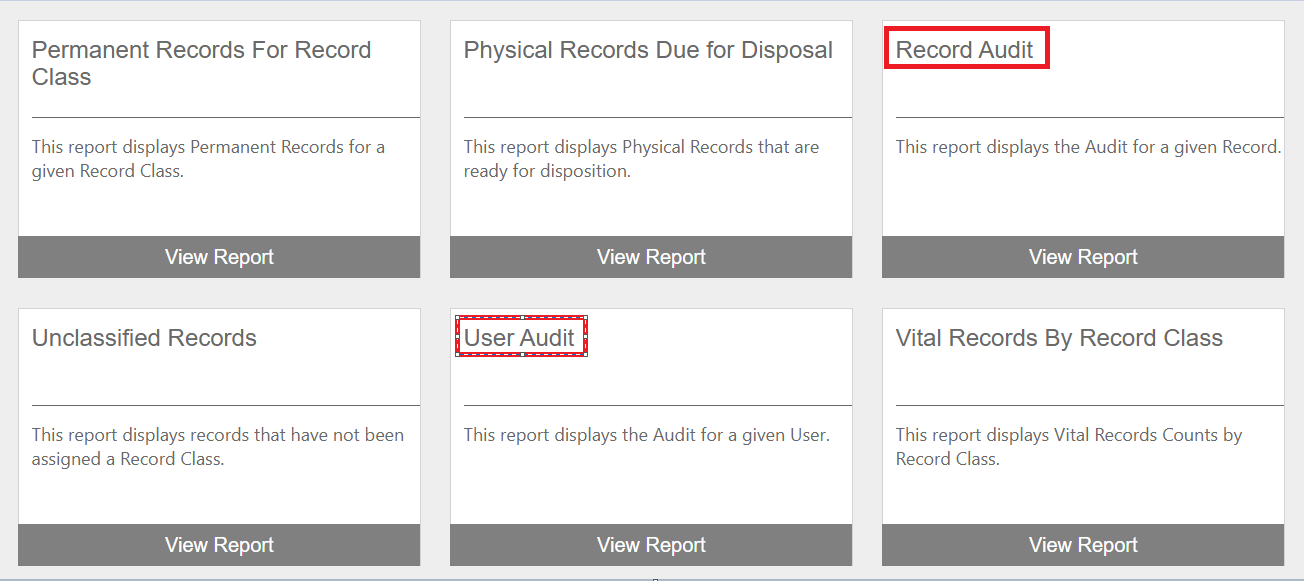Launch View Report for Unclassified Records
This screenshot has width=1304, height=581.
click(x=219, y=545)
